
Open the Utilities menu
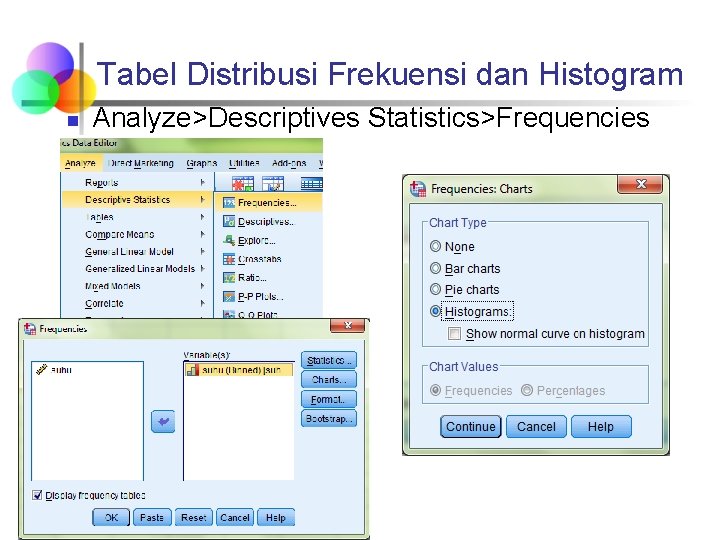(x=244, y=163)
